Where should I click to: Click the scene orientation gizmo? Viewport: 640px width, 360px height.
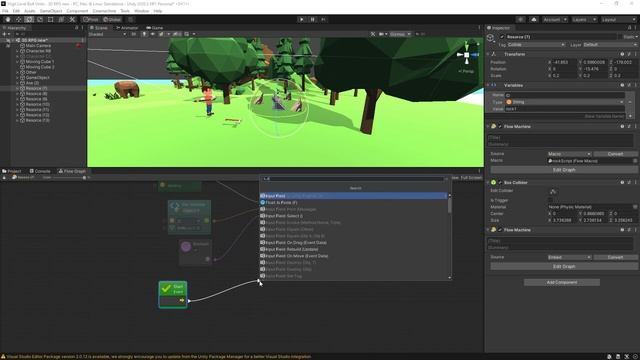coord(467,55)
